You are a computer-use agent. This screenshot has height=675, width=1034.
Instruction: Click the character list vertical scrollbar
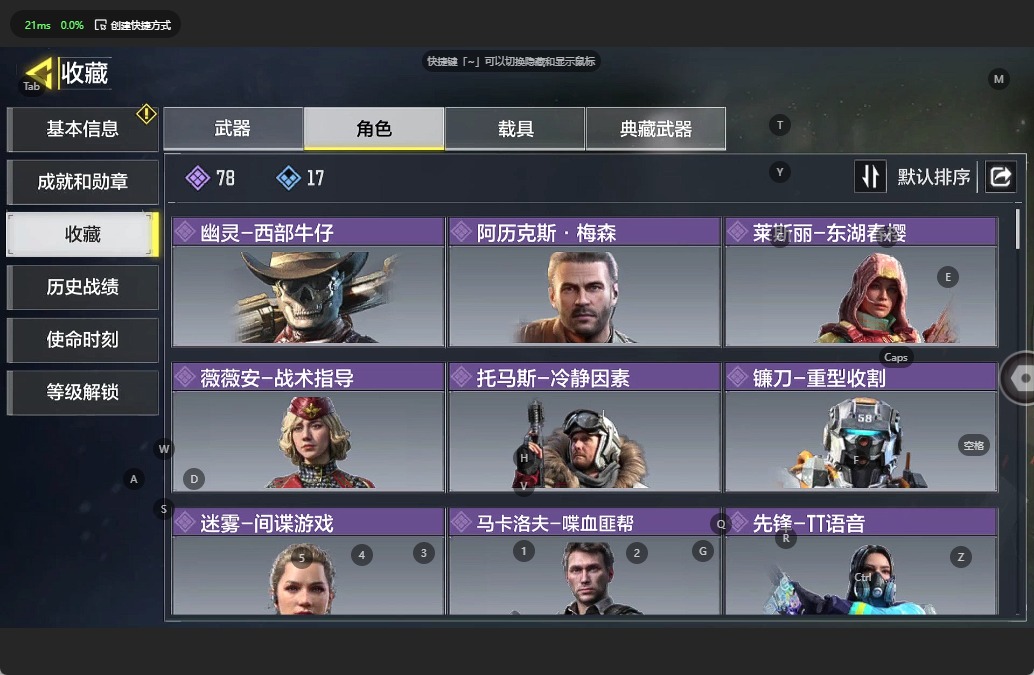[1018, 229]
